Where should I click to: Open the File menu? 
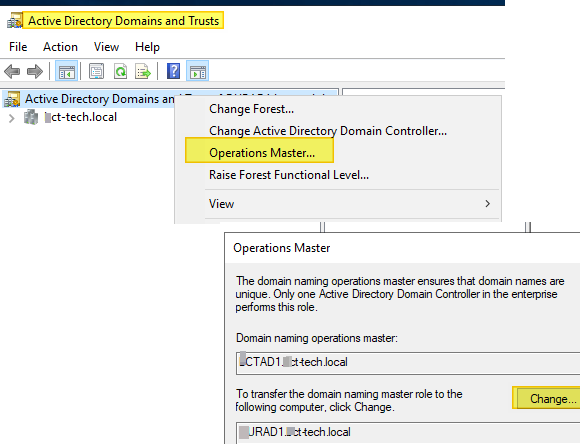(x=18, y=47)
